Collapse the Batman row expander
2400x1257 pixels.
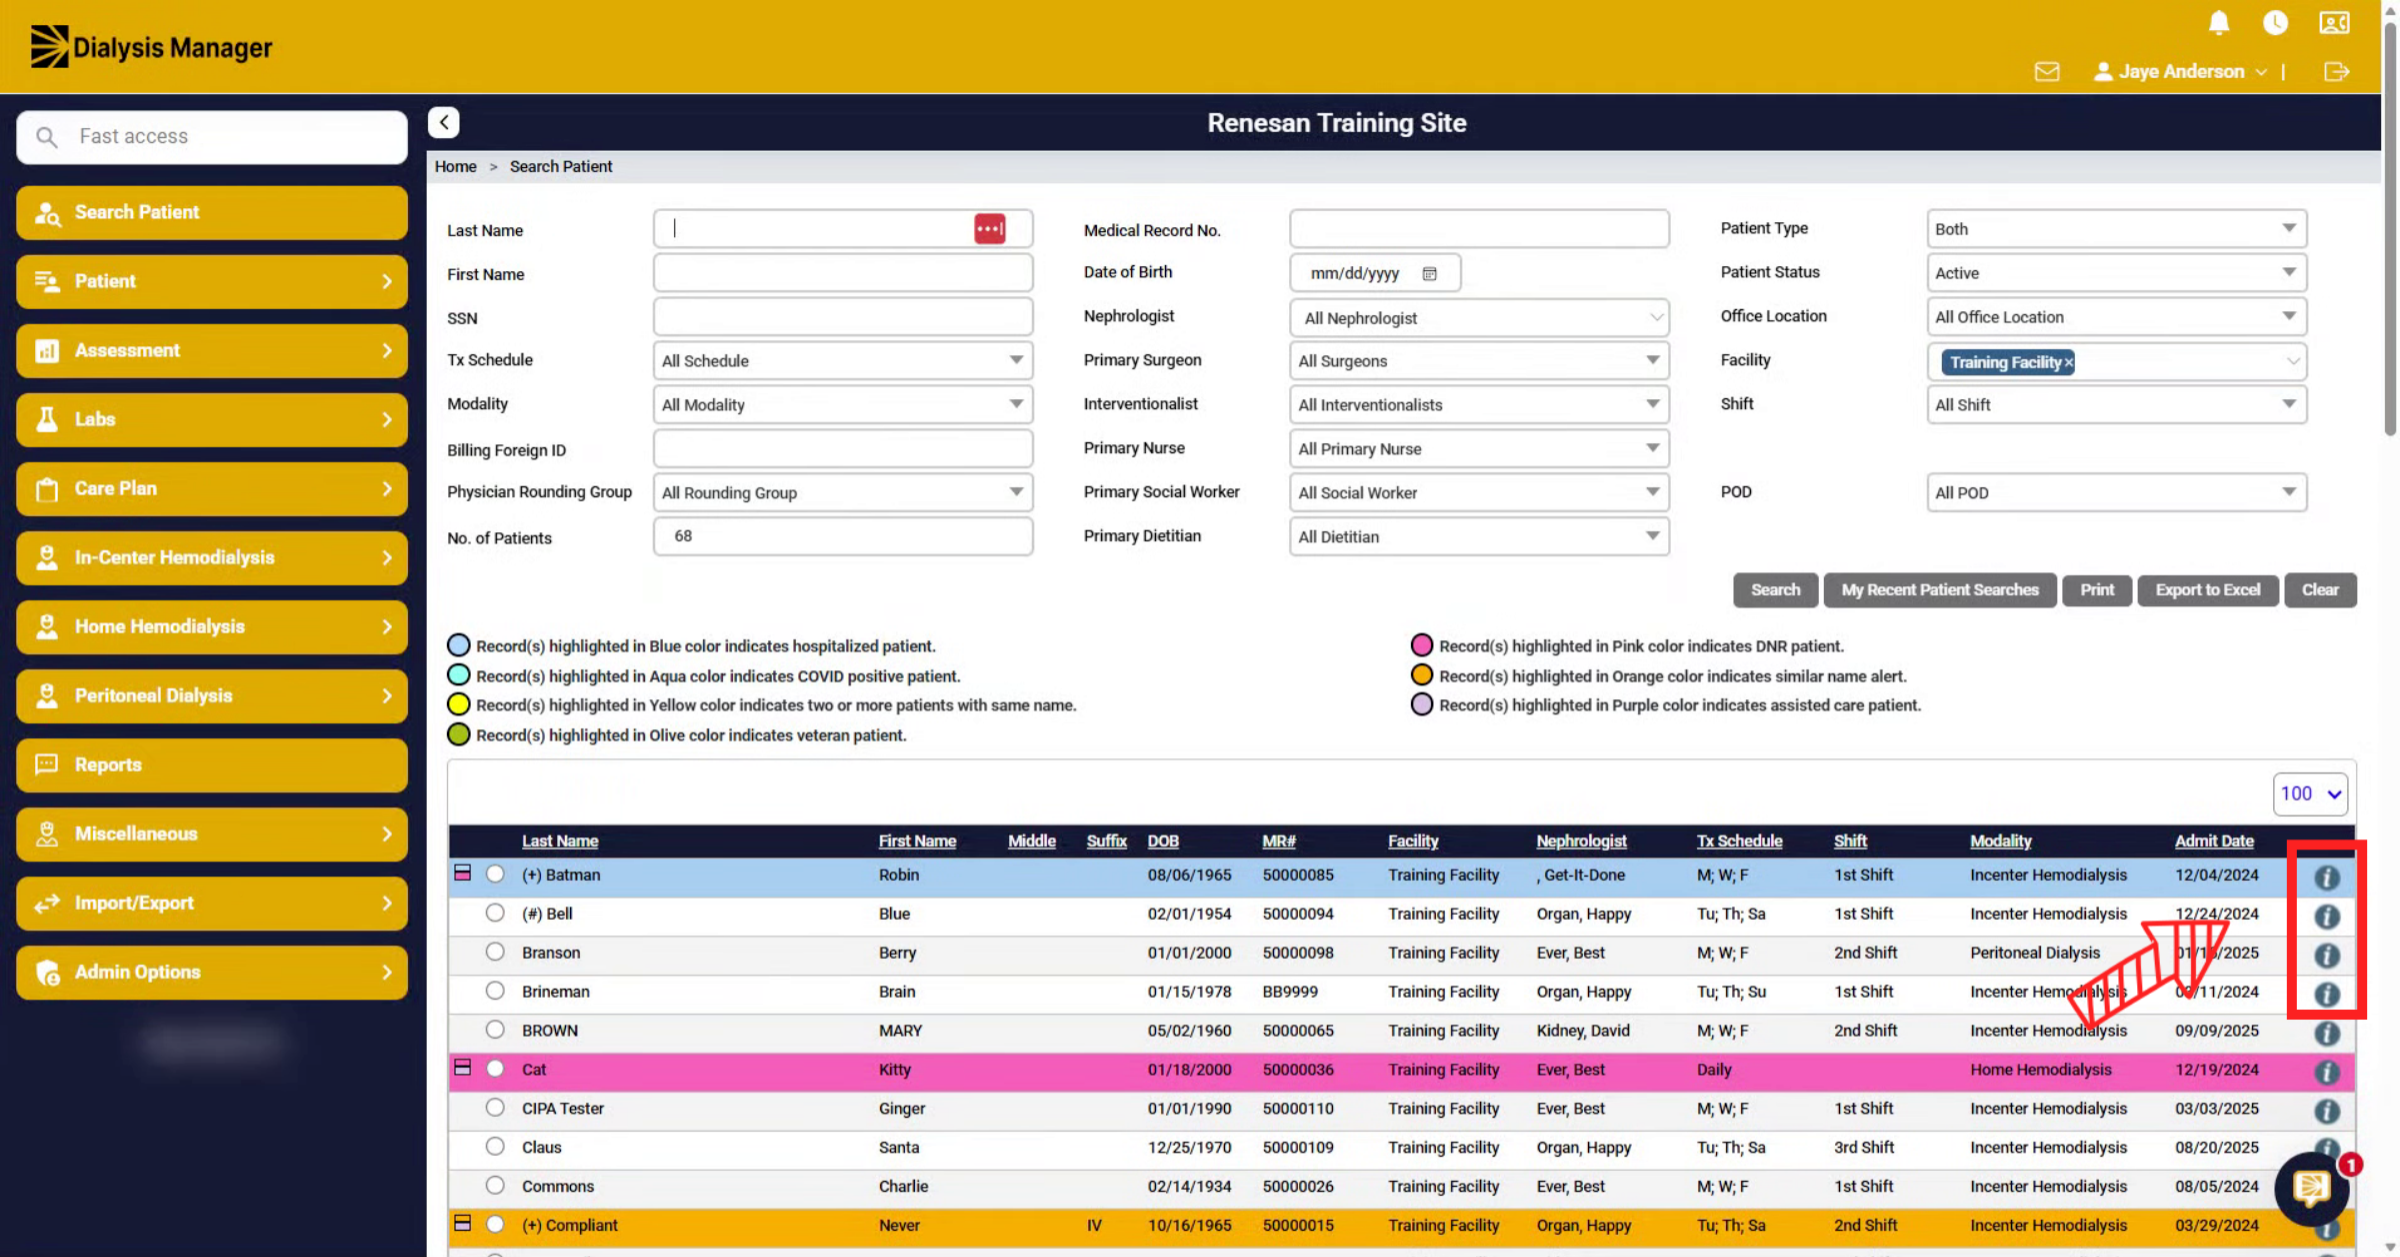coord(462,873)
